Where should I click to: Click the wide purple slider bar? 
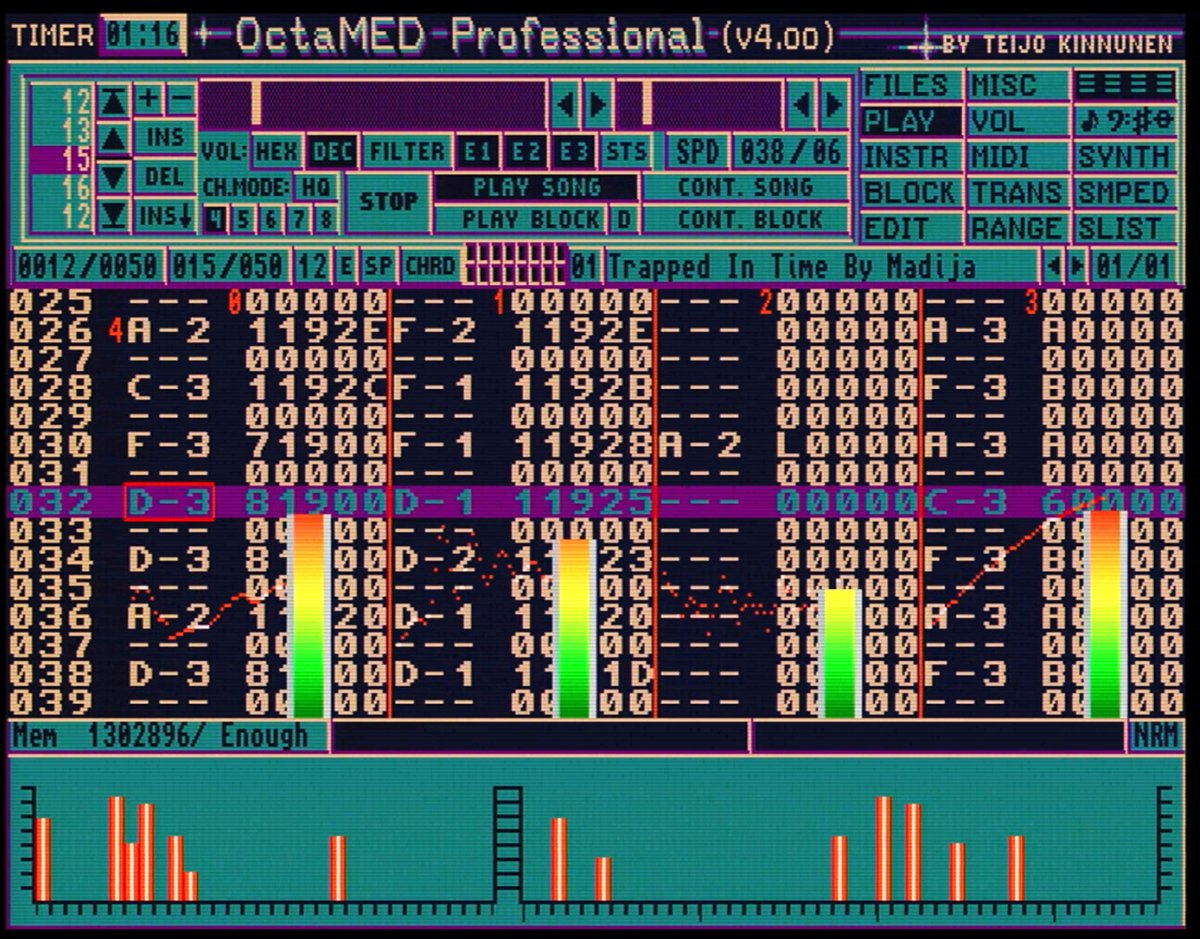pos(372,104)
